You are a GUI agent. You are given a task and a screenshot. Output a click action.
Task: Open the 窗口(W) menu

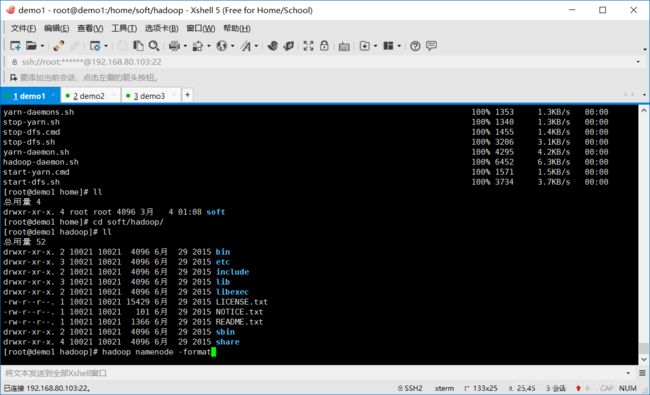click(x=200, y=28)
